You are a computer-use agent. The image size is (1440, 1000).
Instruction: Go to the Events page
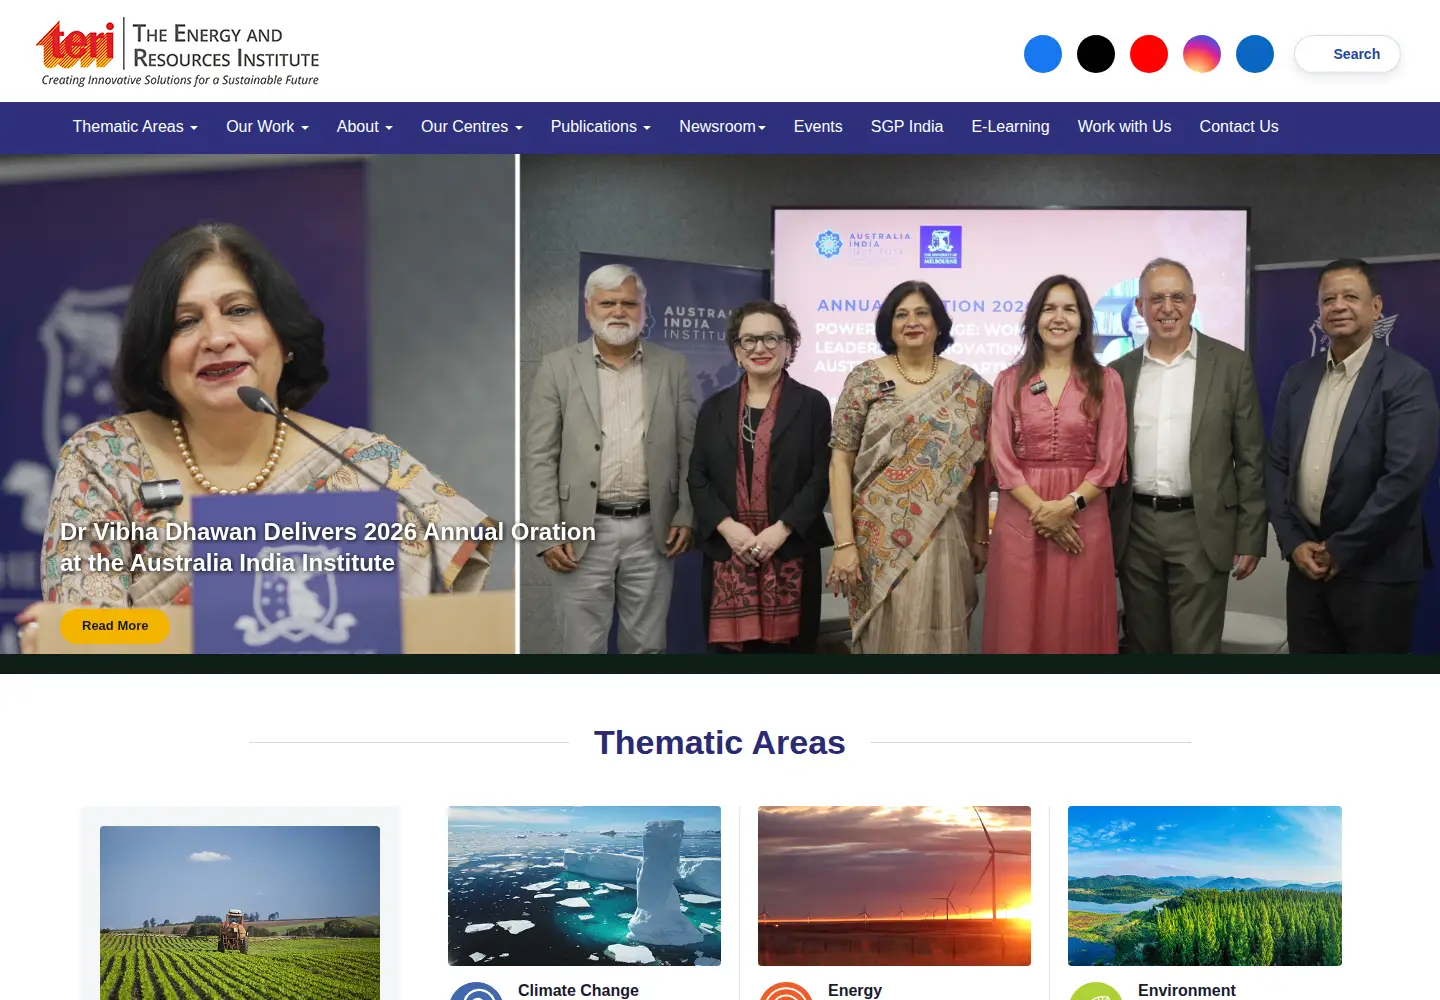click(818, 127)
